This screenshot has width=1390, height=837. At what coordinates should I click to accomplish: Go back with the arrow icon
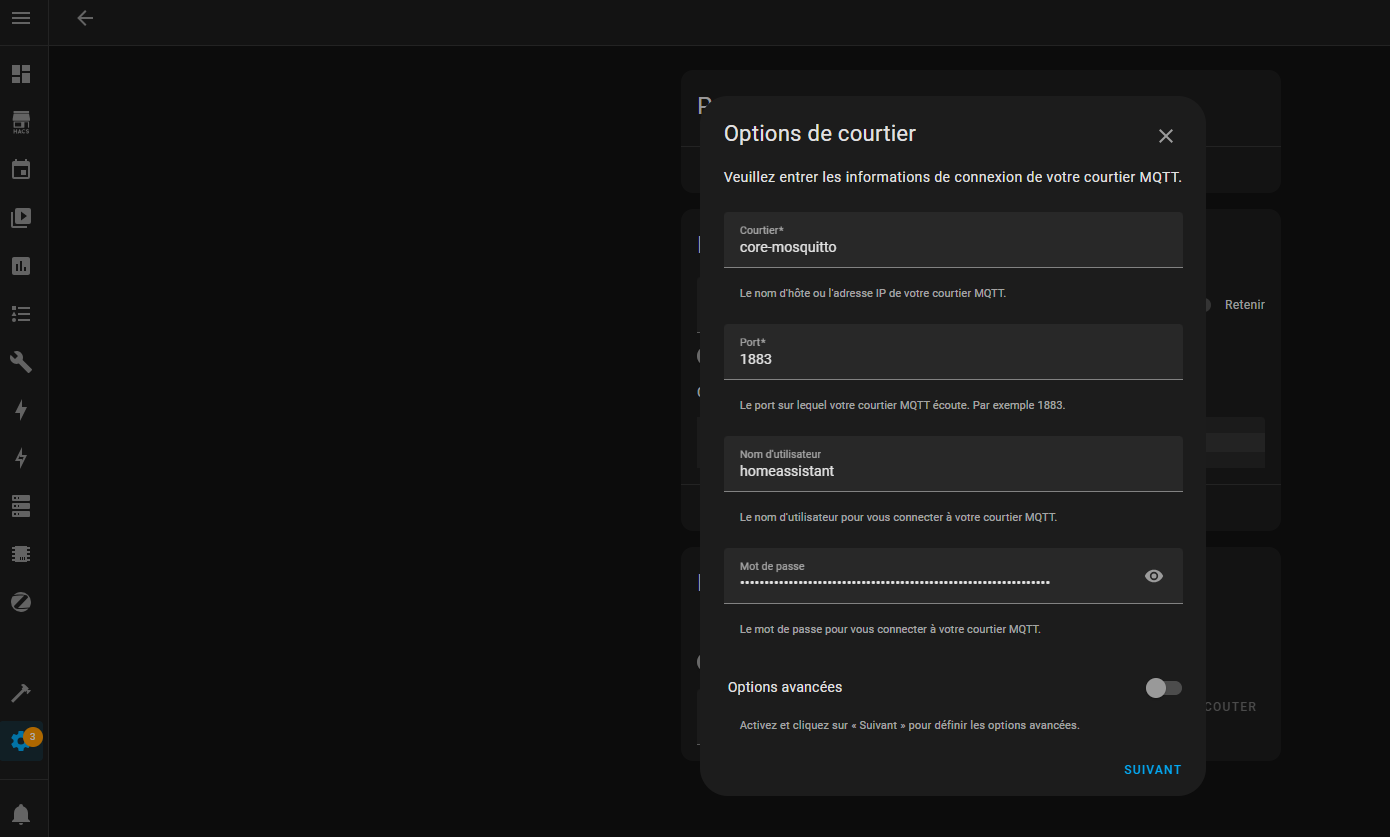(85, 18)
